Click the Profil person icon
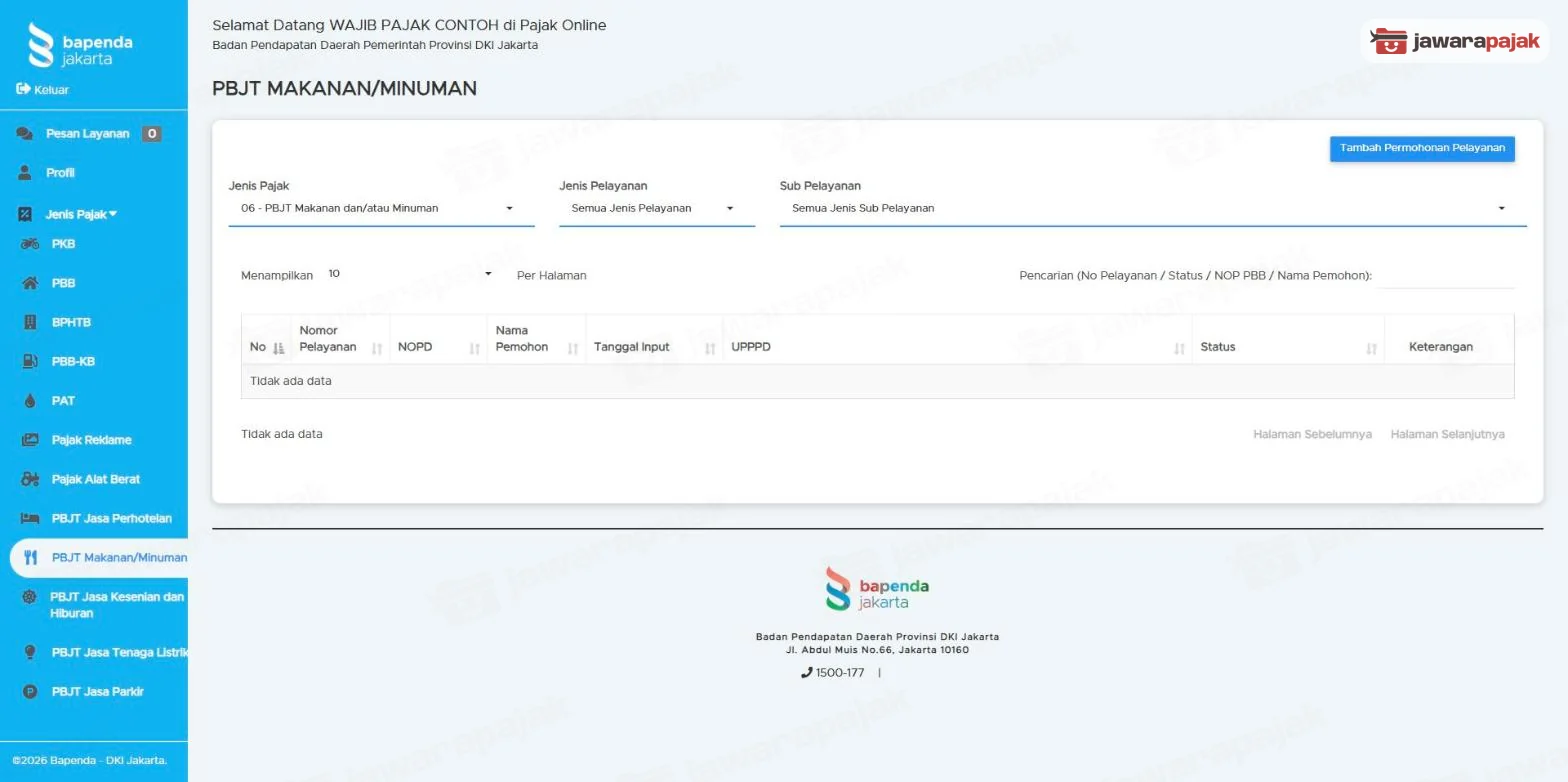The width and height of the screenshot is (1568, 782). tap(25, 173)
